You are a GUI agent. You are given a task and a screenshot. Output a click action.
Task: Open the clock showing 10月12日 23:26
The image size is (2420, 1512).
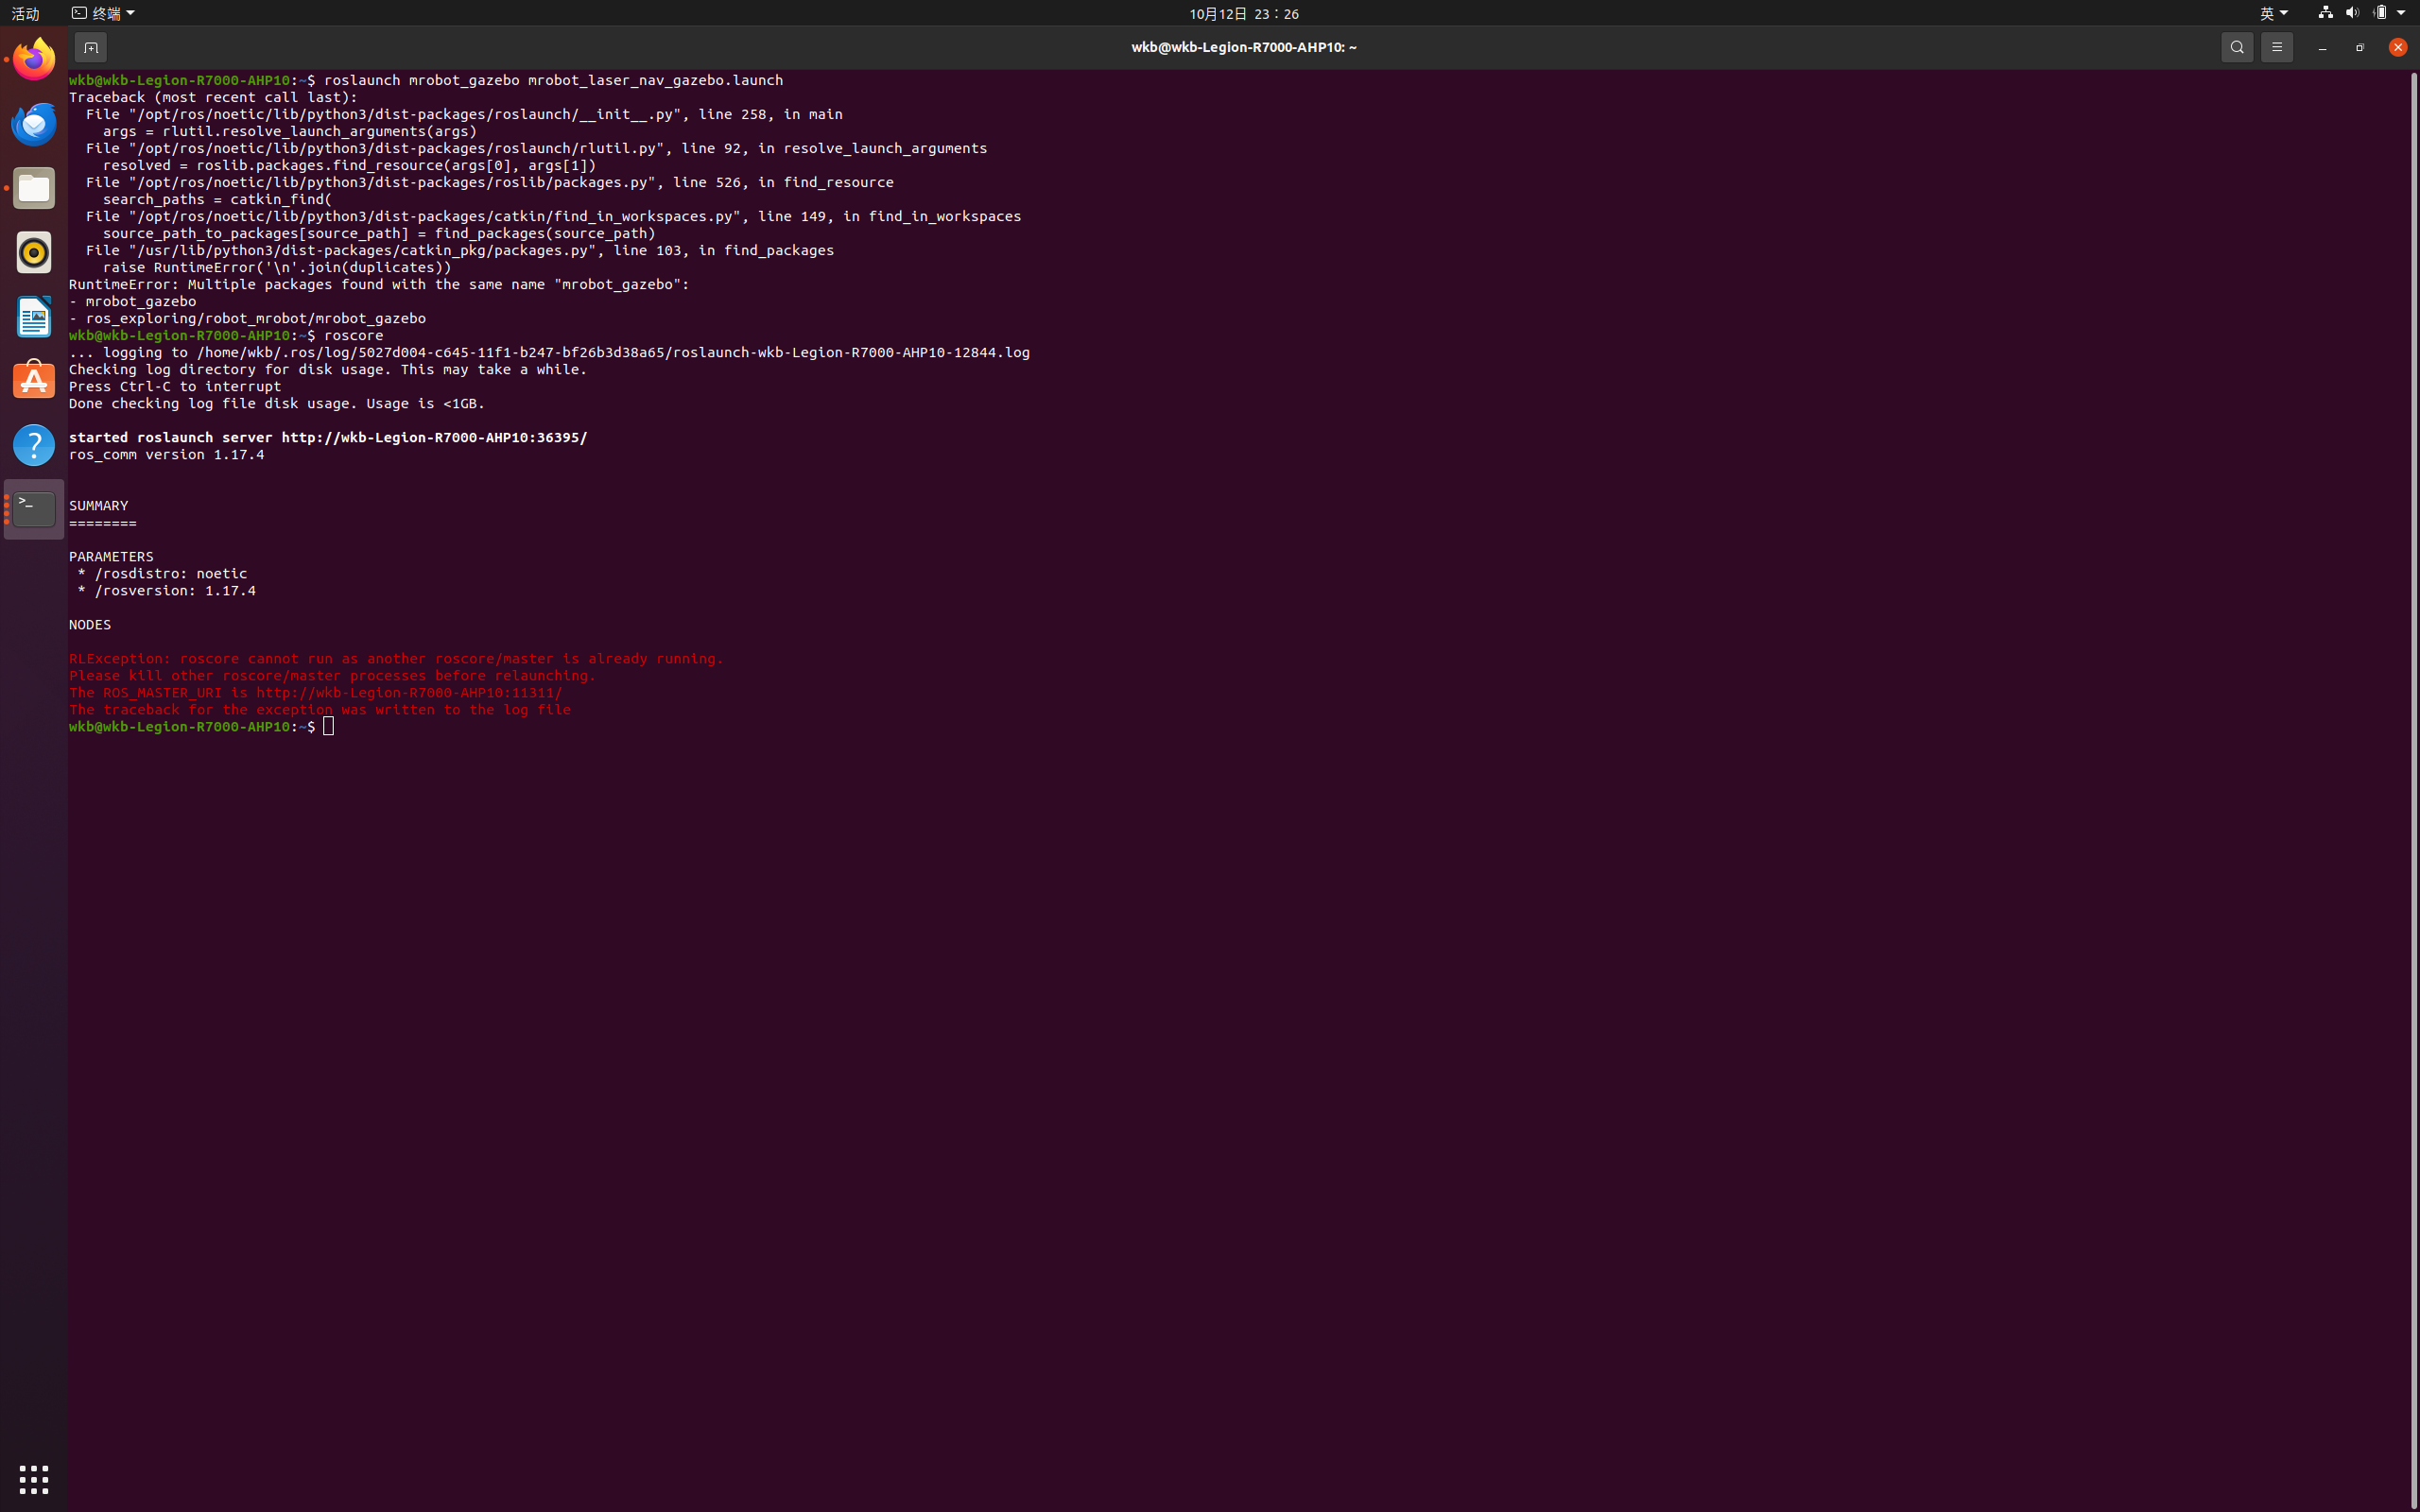1243,13
